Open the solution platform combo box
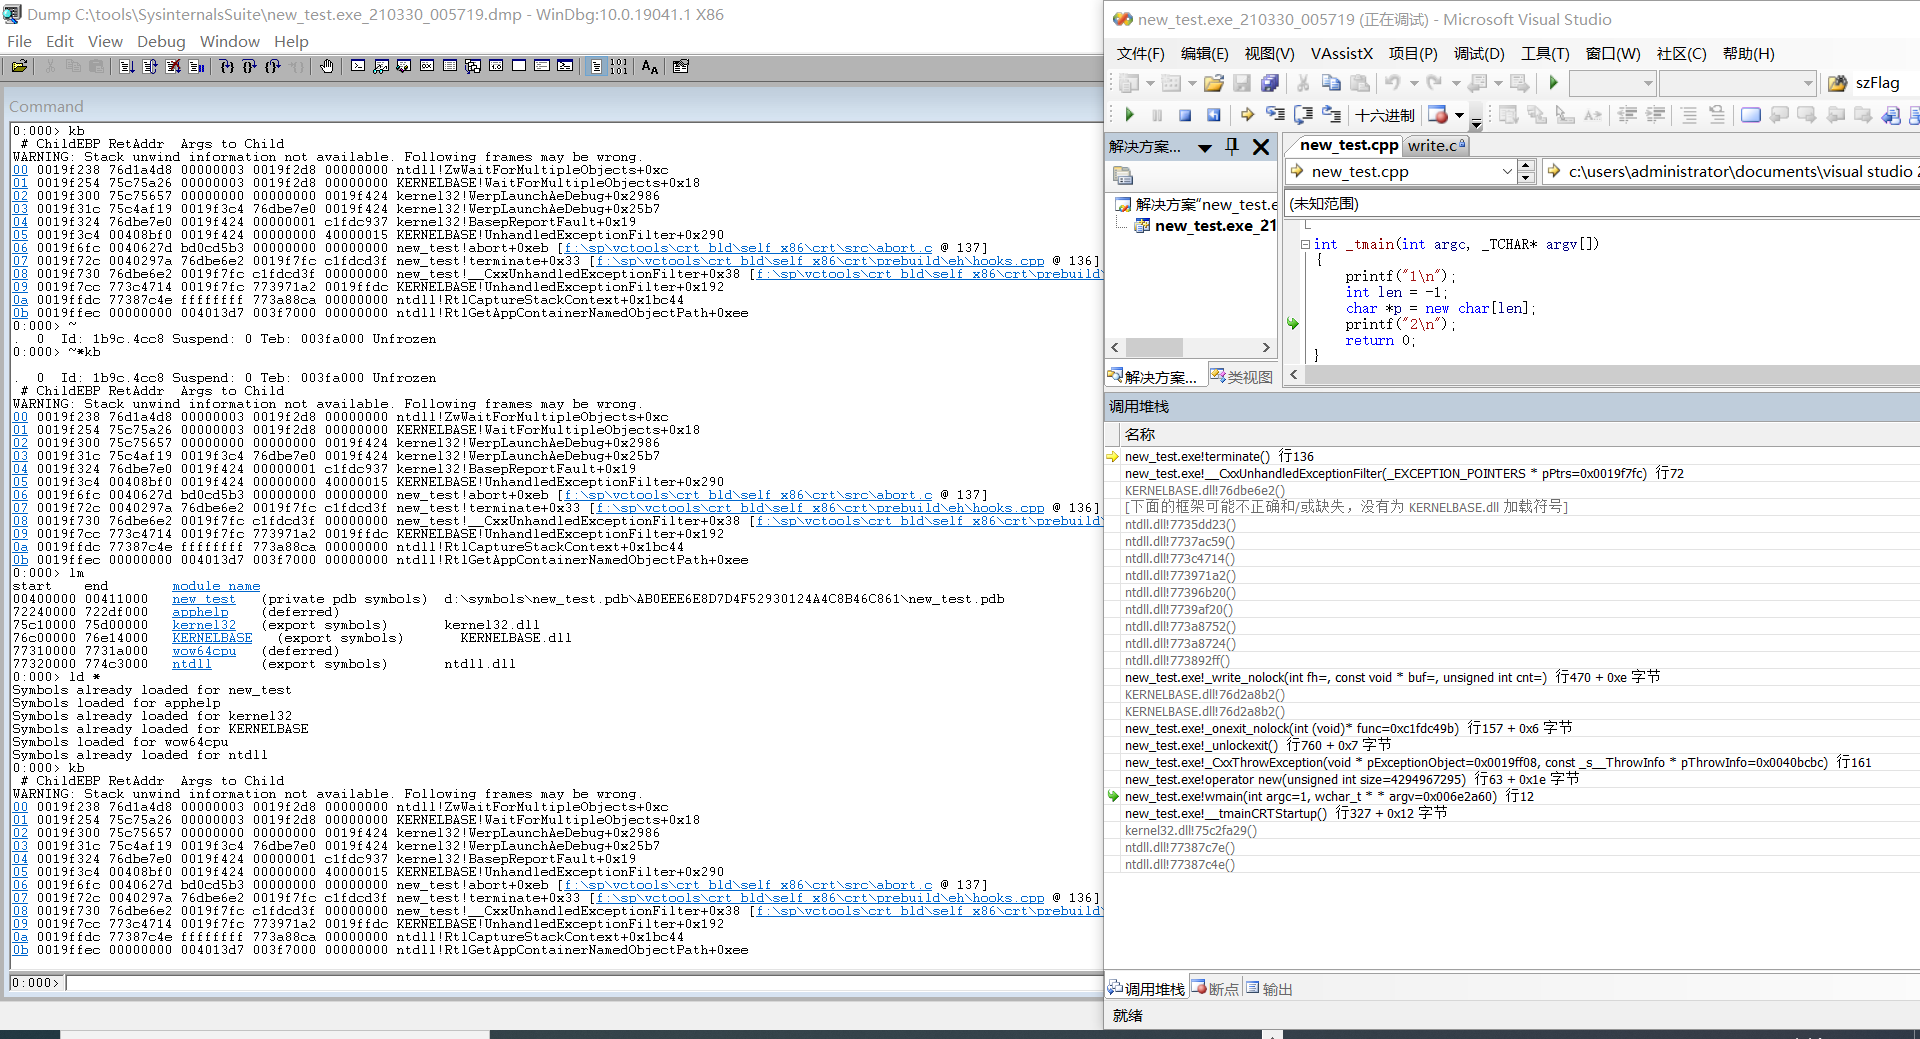Image resolution: width=1920 pixels, height=1039 pixels. point(1738,83)
